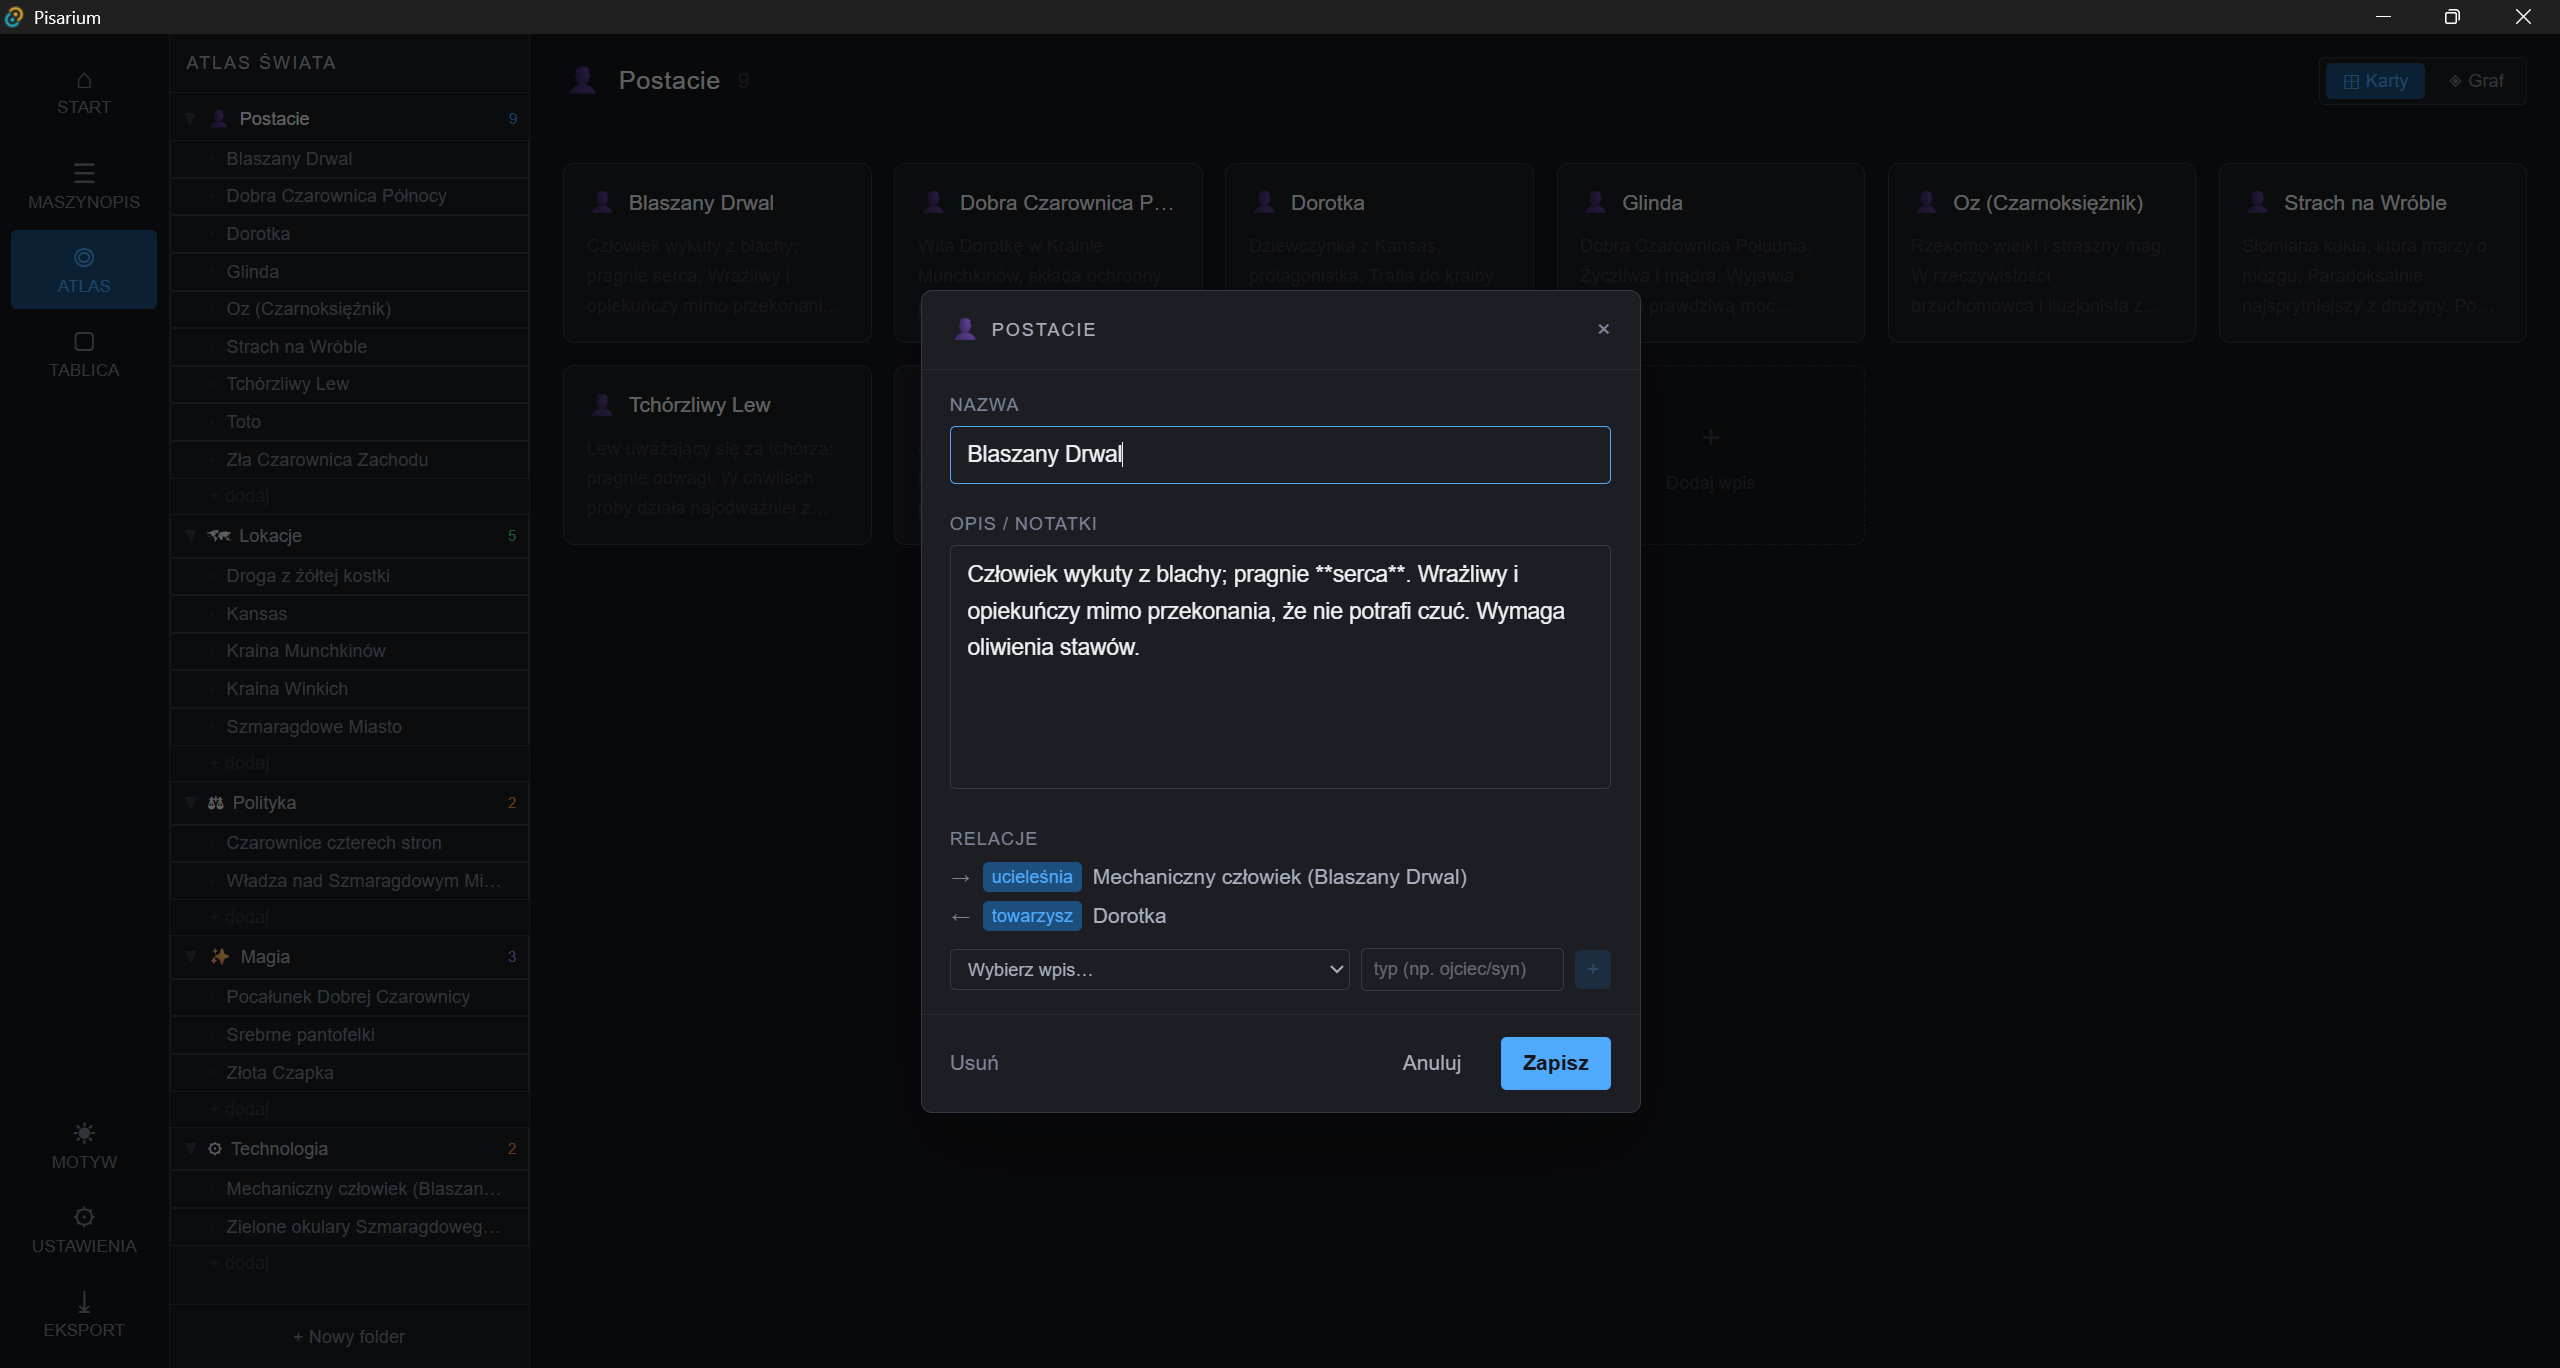Select Glinda in the atlas tree
The height and width of the screenshot is (1368, 2560).
coord(349,272)
